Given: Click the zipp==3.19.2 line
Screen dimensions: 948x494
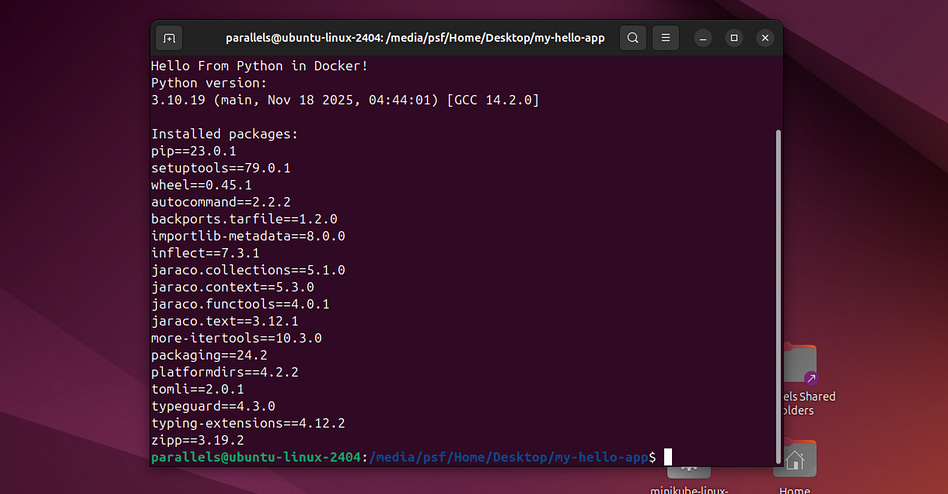Looking at the screenshot, I should click(198, 440).
